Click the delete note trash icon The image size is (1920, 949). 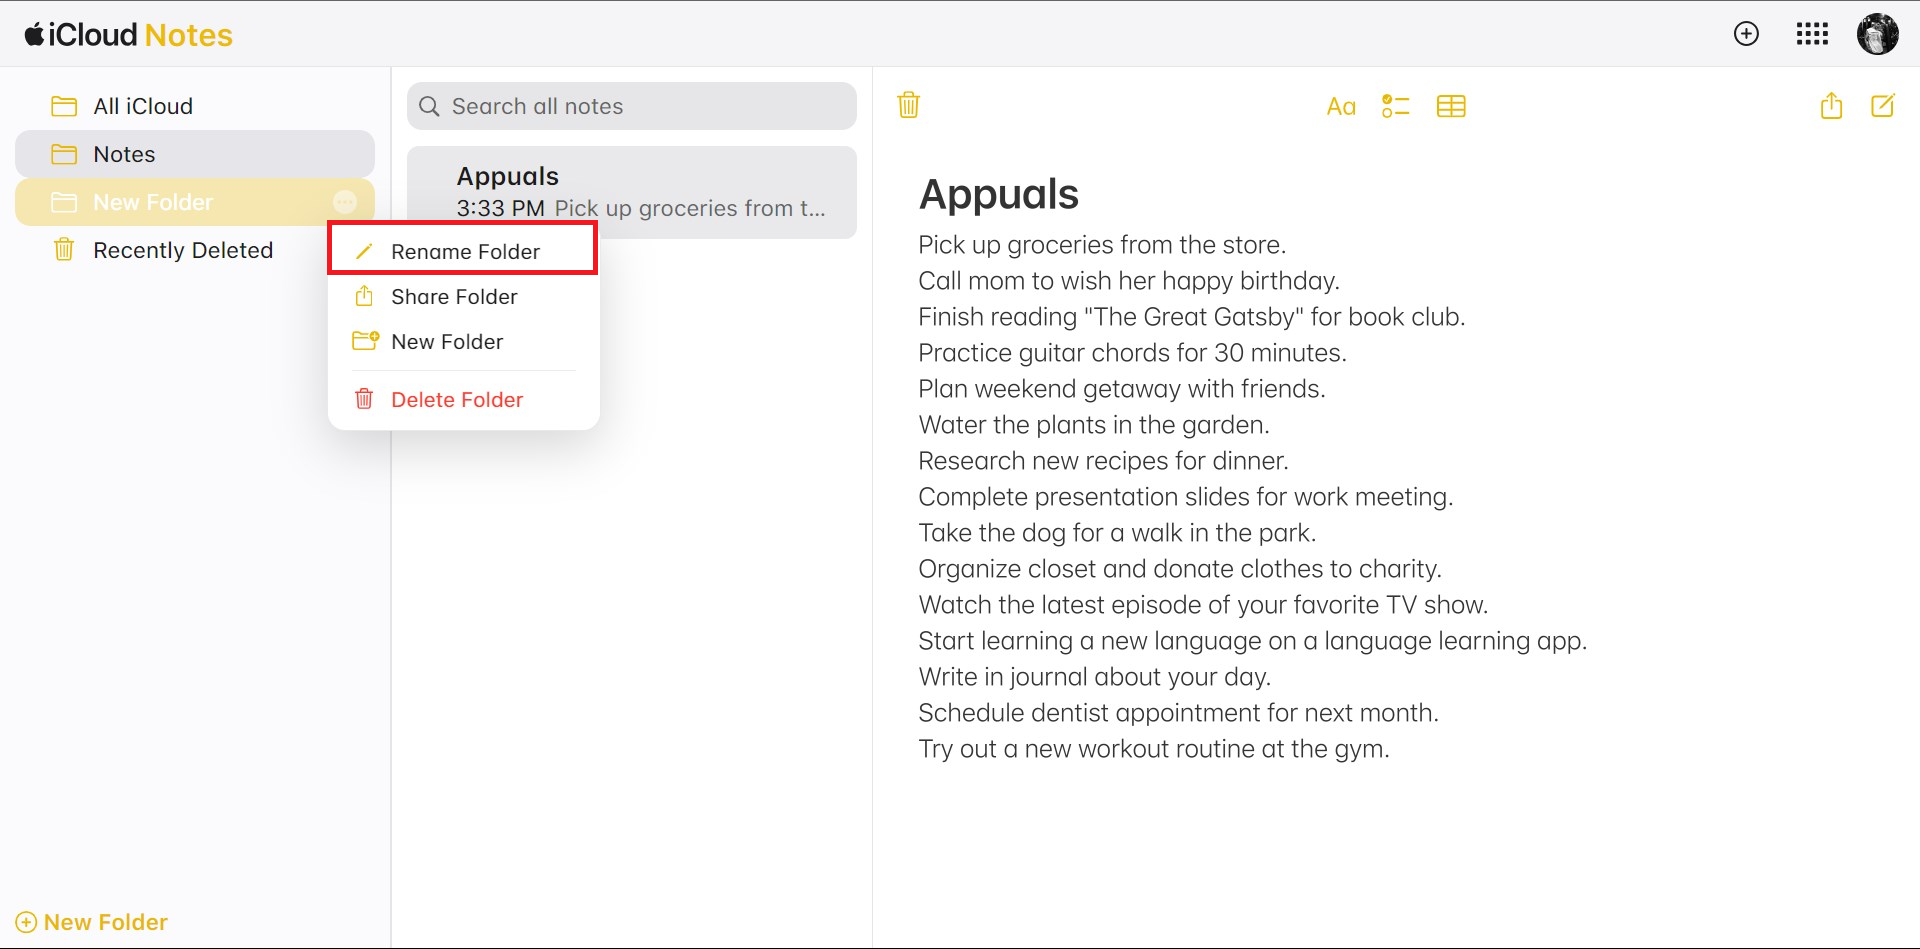(x=908, y=105)
